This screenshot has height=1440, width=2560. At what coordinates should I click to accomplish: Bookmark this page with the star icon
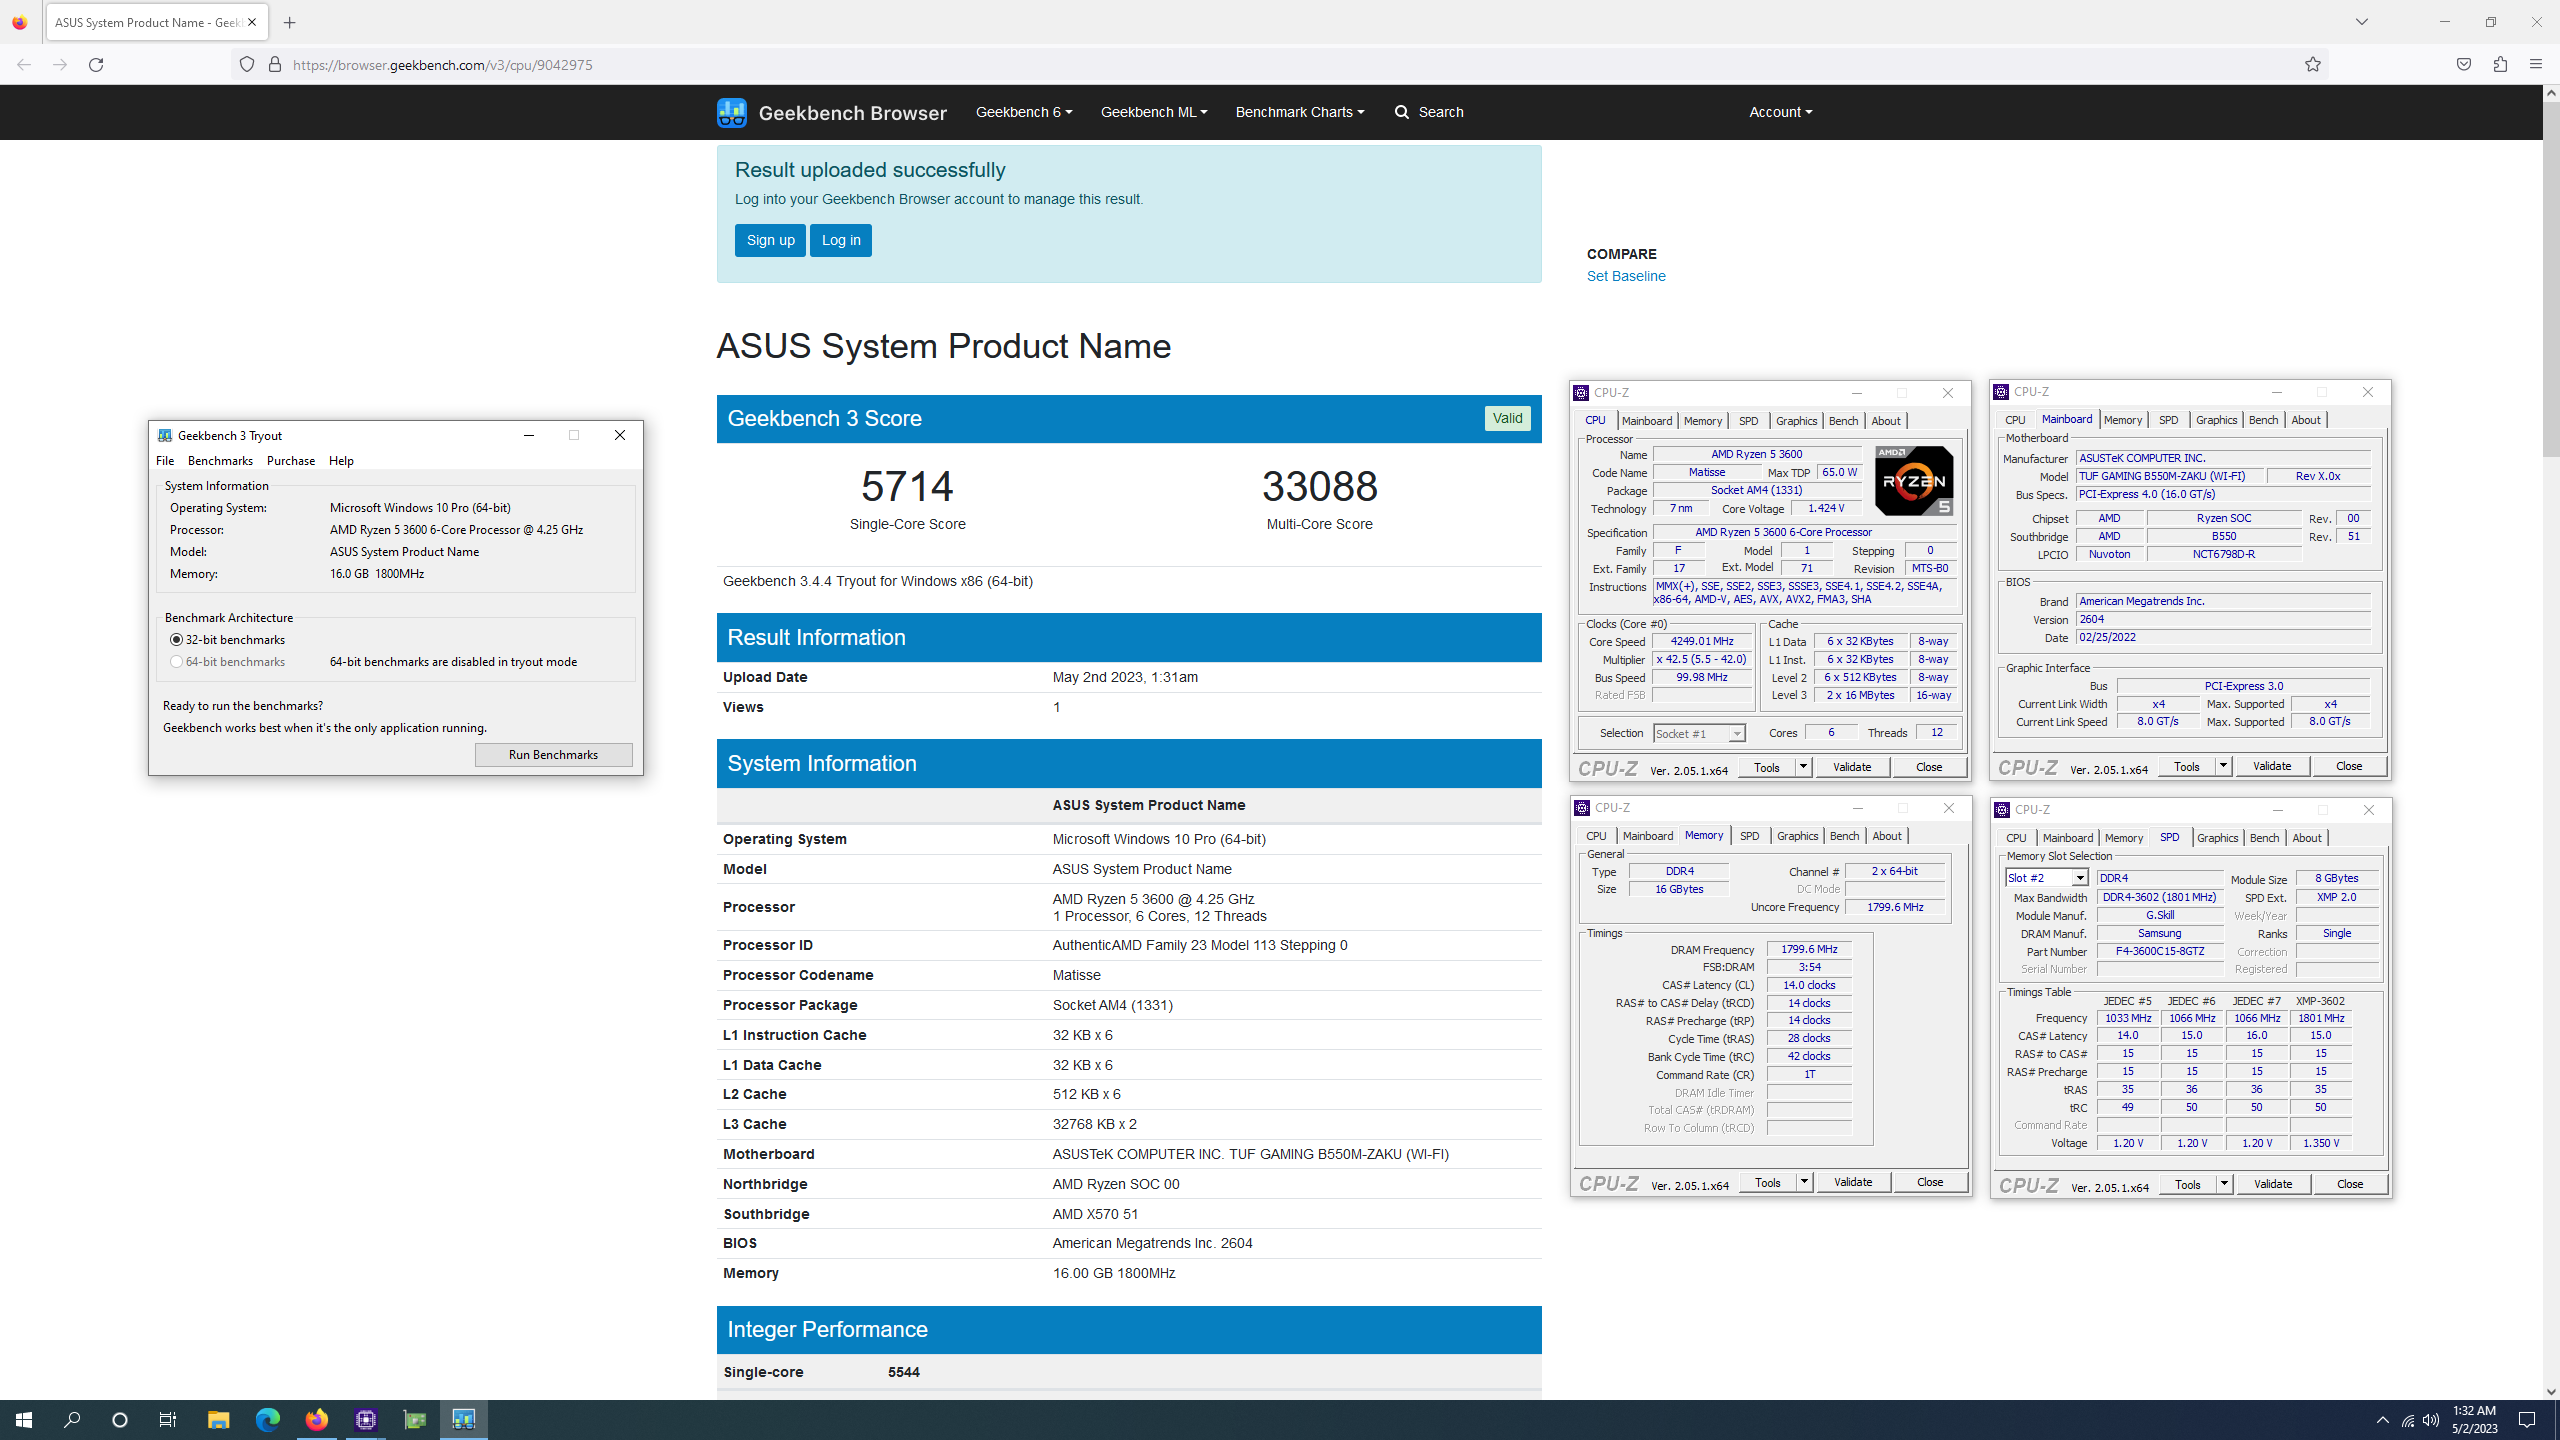point(2313,64)
